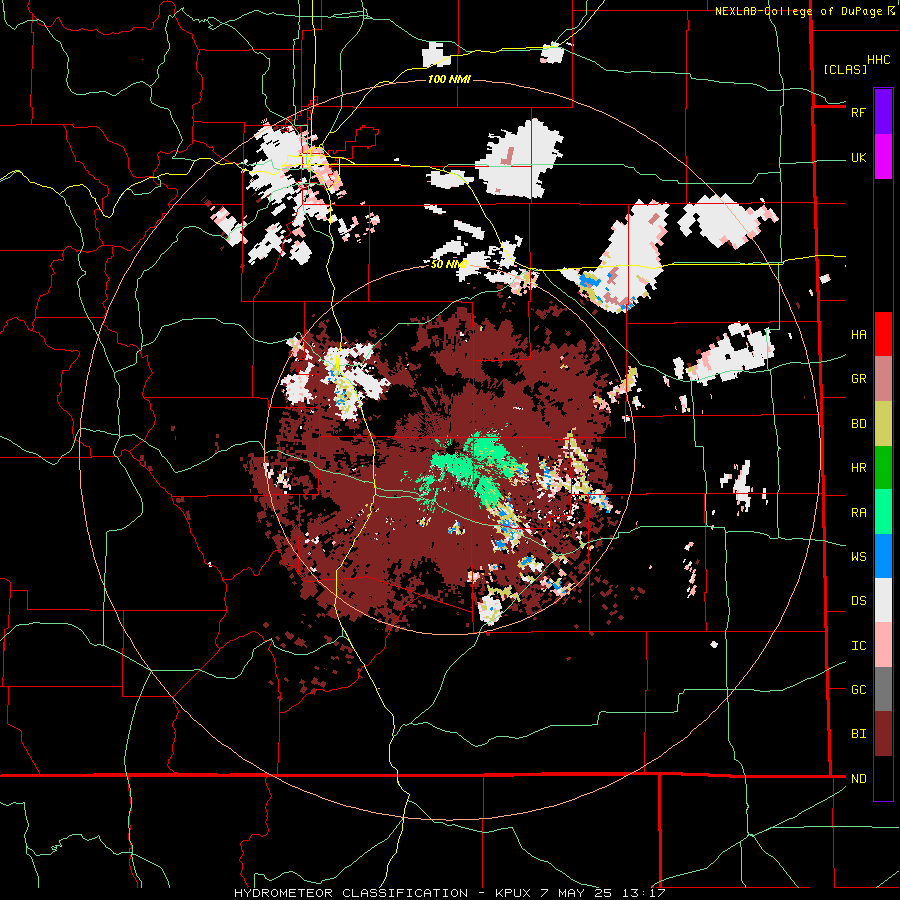This screenshot has width=900, height=900.
Task: Pick the HR dark green legend swatch
Action: pos(883,468)
